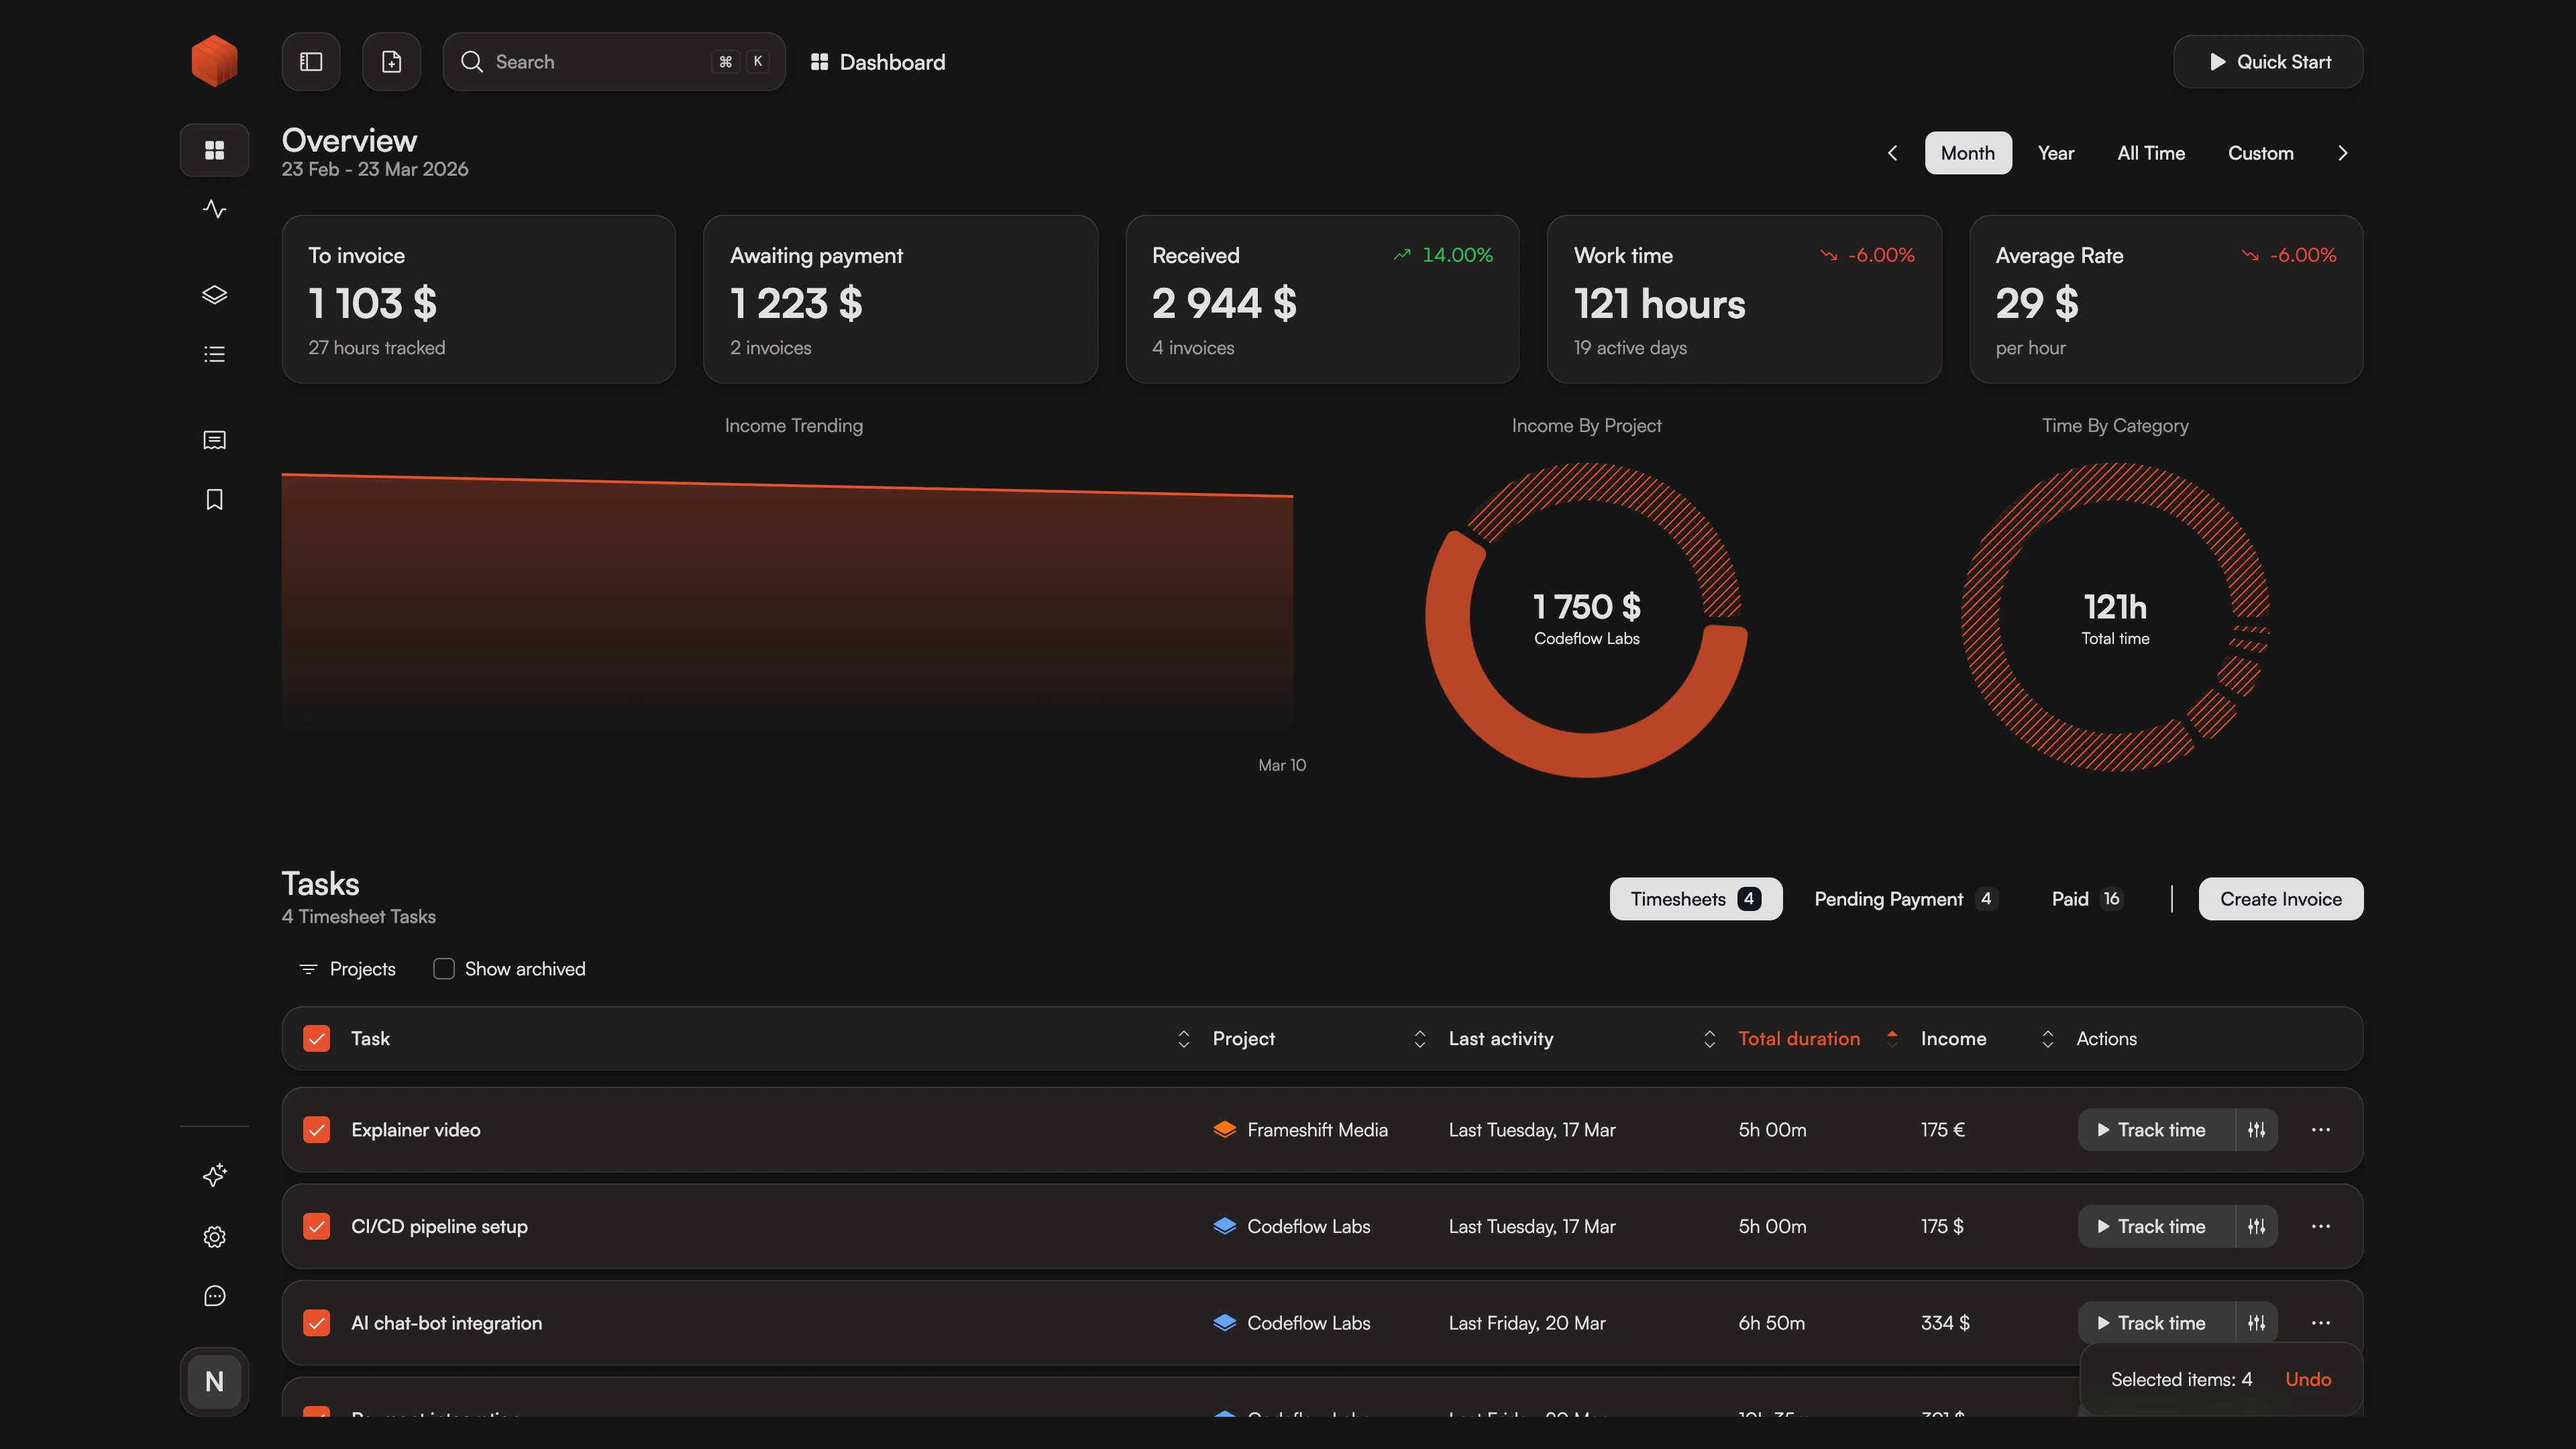Switch to the Year range tab
Image resolution: width=2576 pixels, height=1449 pixels.
click(x=2055, y=153)
